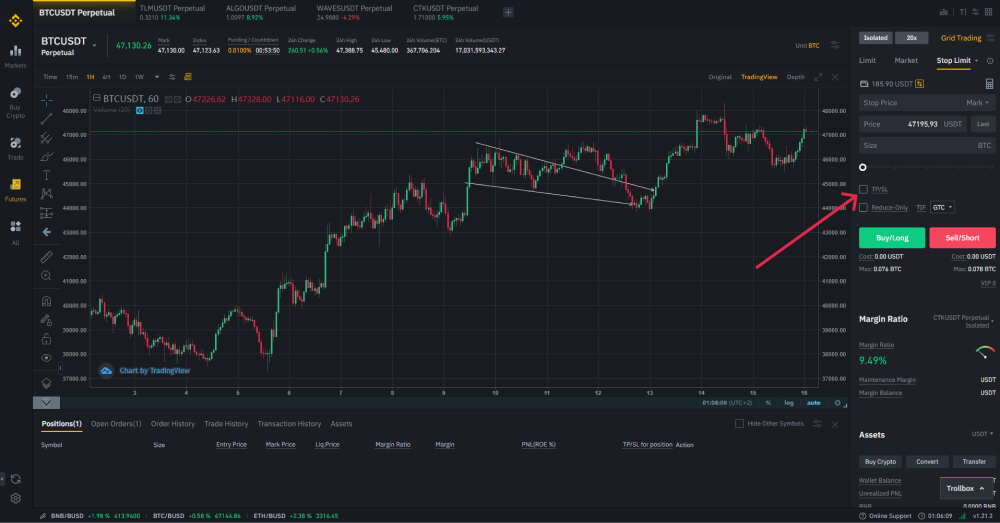1000x523 pixels.
Task: Toggle magnet mode on chart
Action: click(x=47, y=301)
